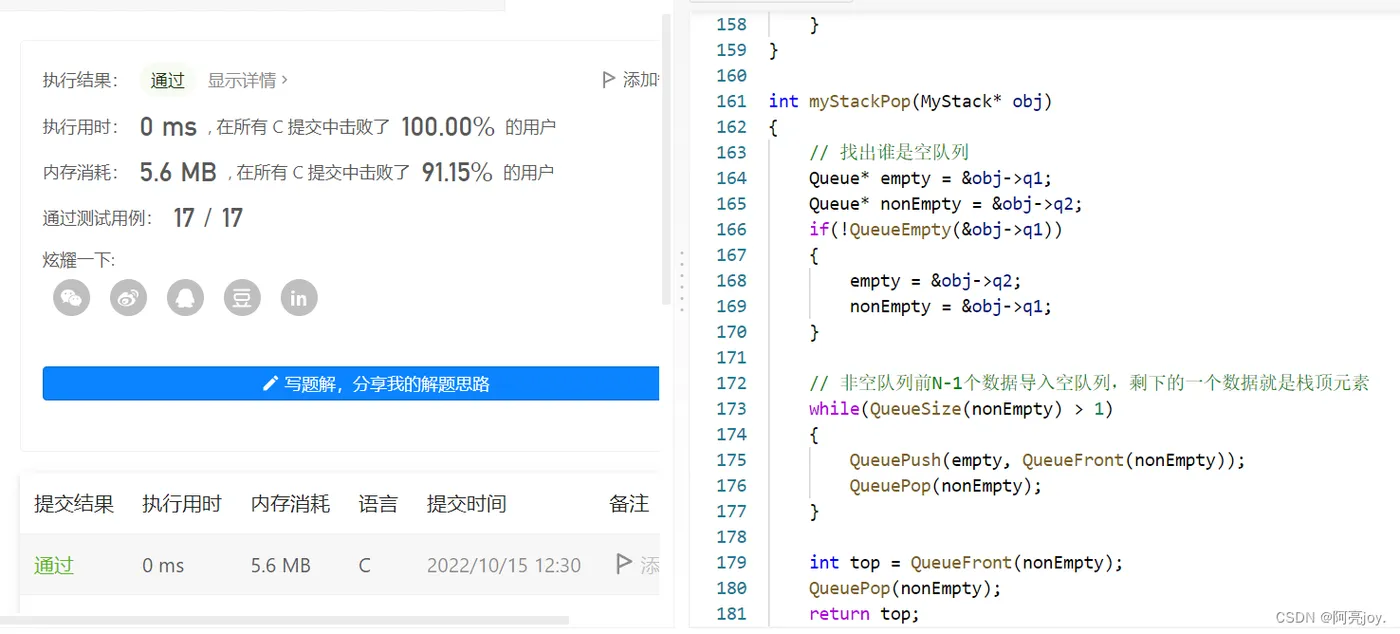This screenshot has width=1400, height=634.
Task: Click the 炫耀一下 label
Action: [x=79, y=261]
